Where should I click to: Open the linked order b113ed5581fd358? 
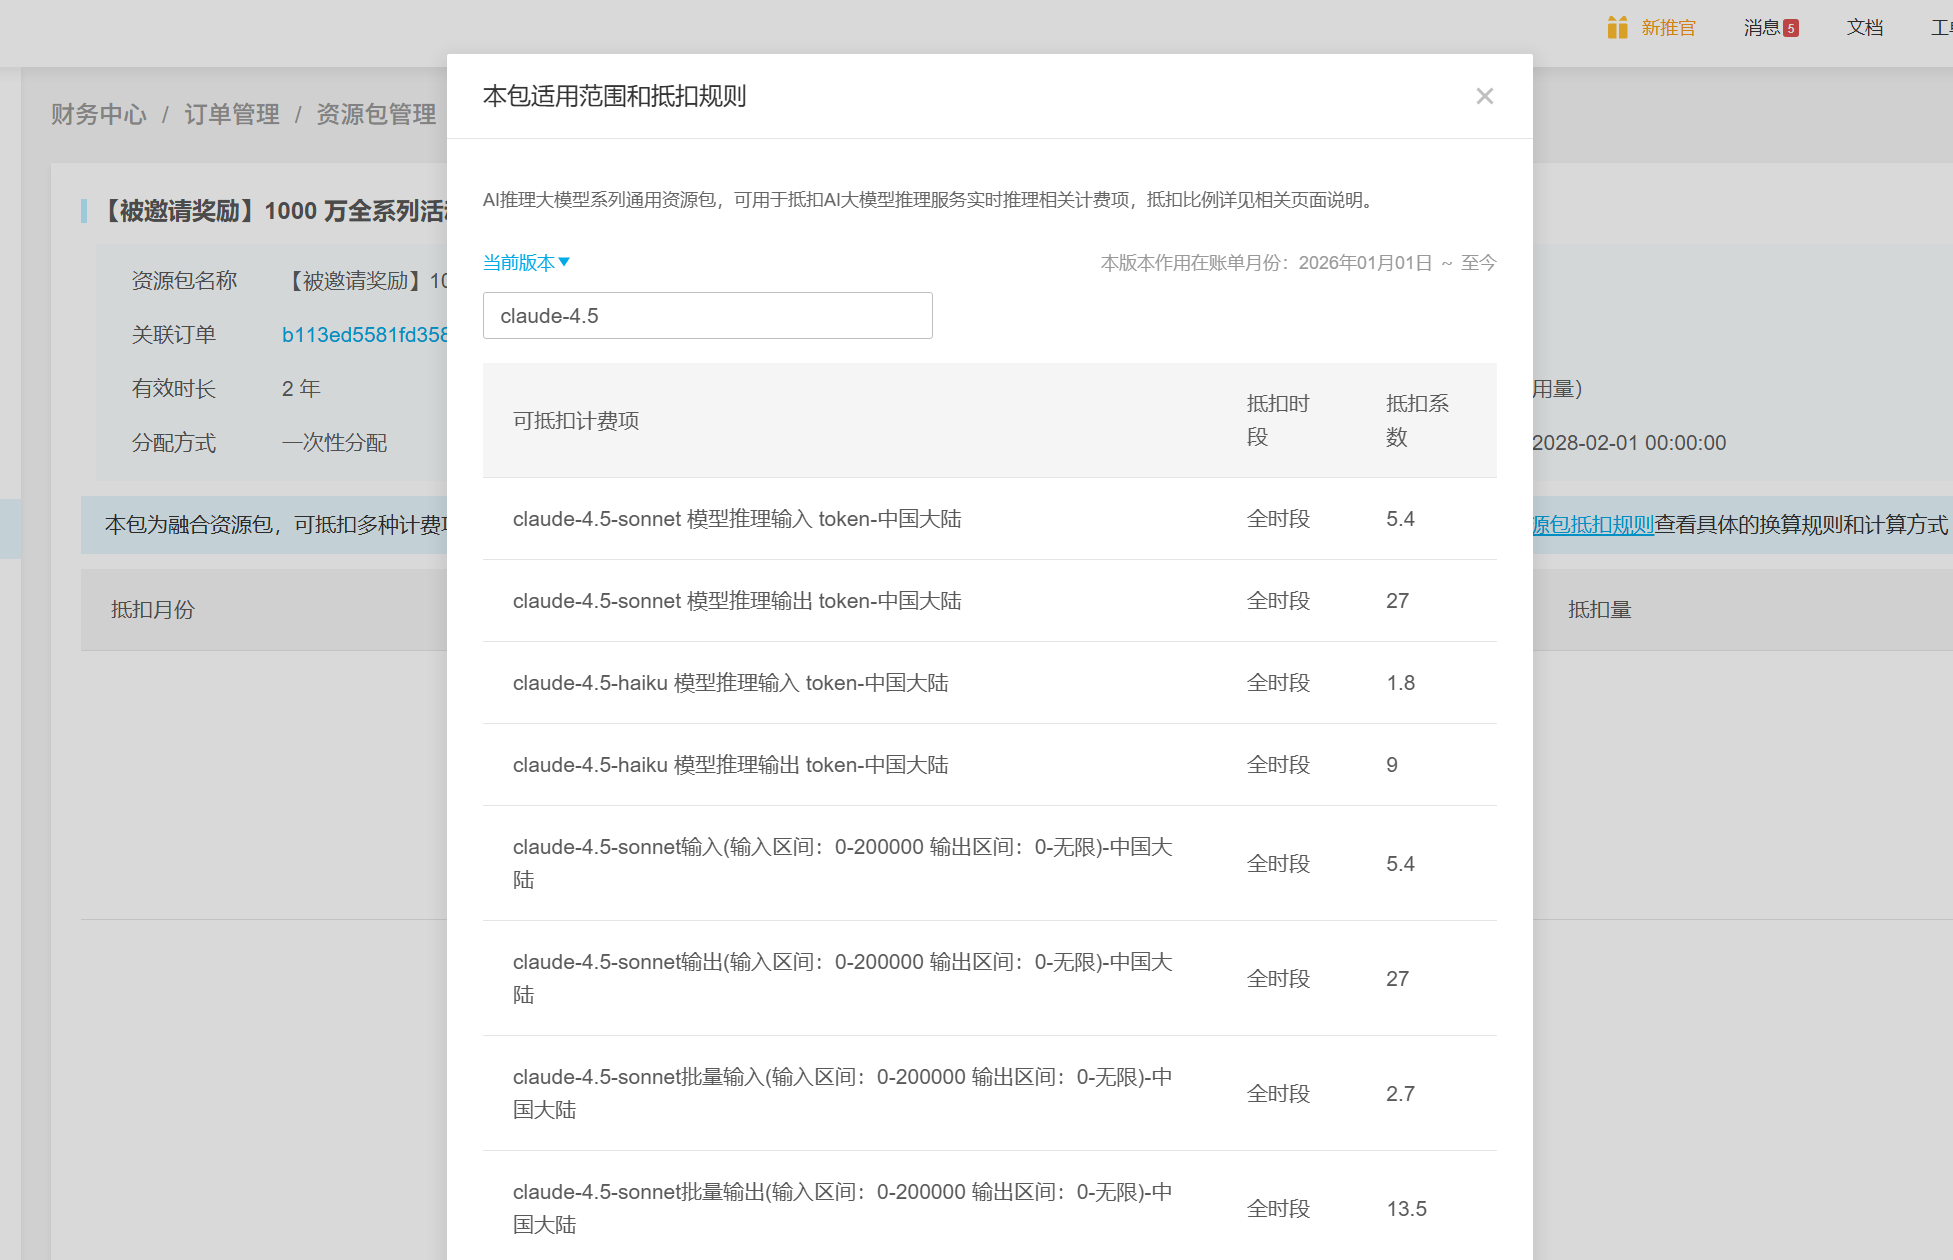364,335
